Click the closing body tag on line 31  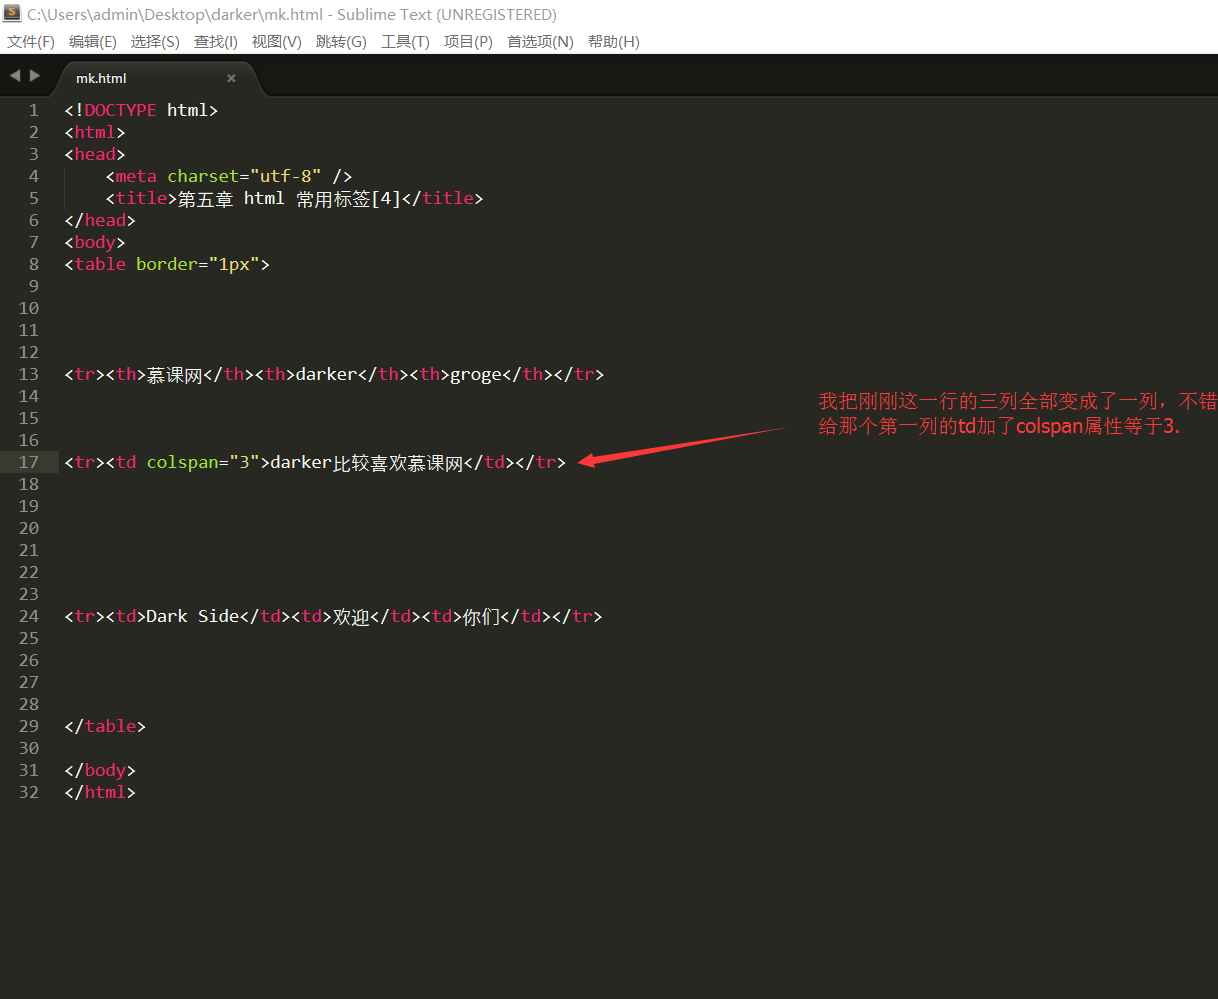100,770
